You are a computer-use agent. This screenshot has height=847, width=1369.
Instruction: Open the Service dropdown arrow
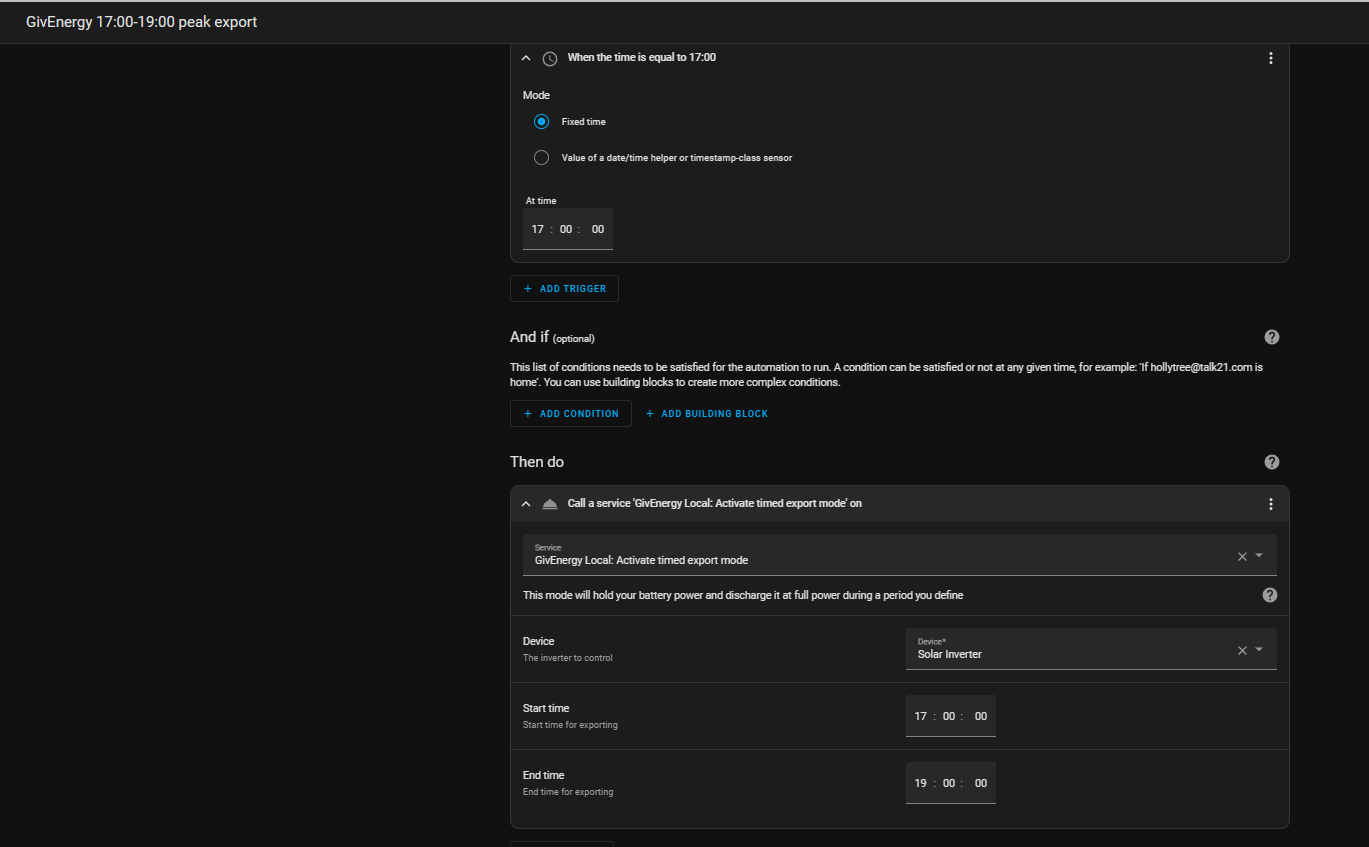[x=1259, y=556]
